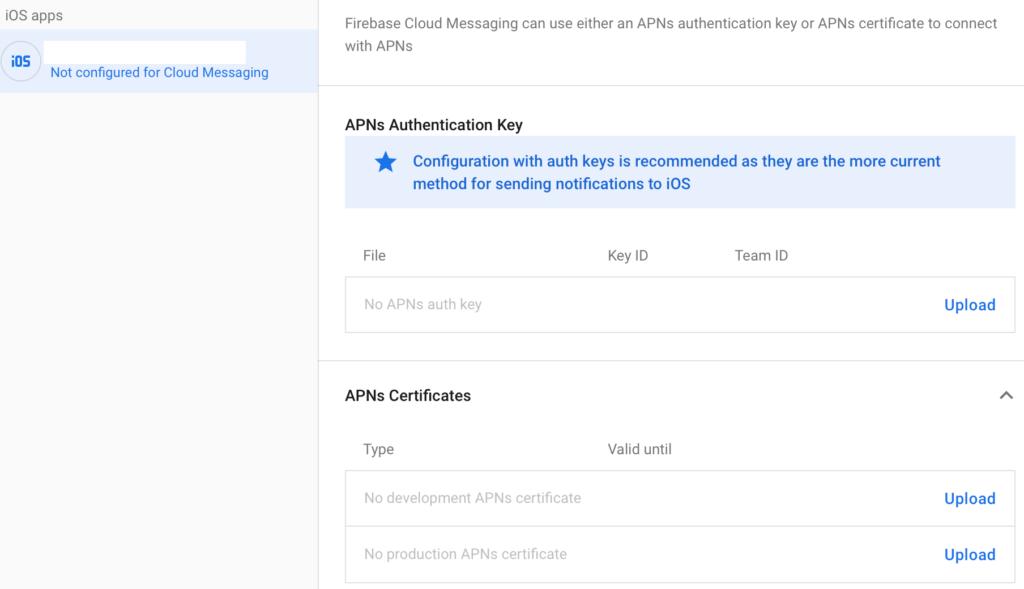Select the 'Not configured for Cloud Messaging' text
Viewport: 1024px width, 589px height.
click(x=159, y=73)
